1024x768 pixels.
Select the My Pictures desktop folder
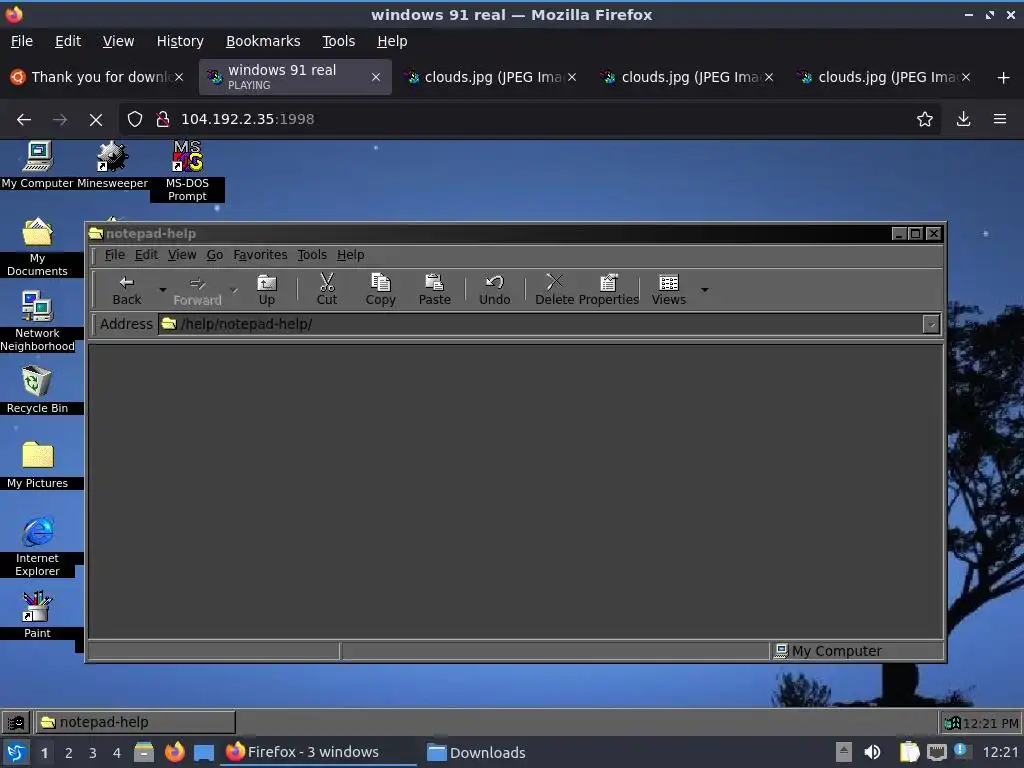[x=37, y=465]
